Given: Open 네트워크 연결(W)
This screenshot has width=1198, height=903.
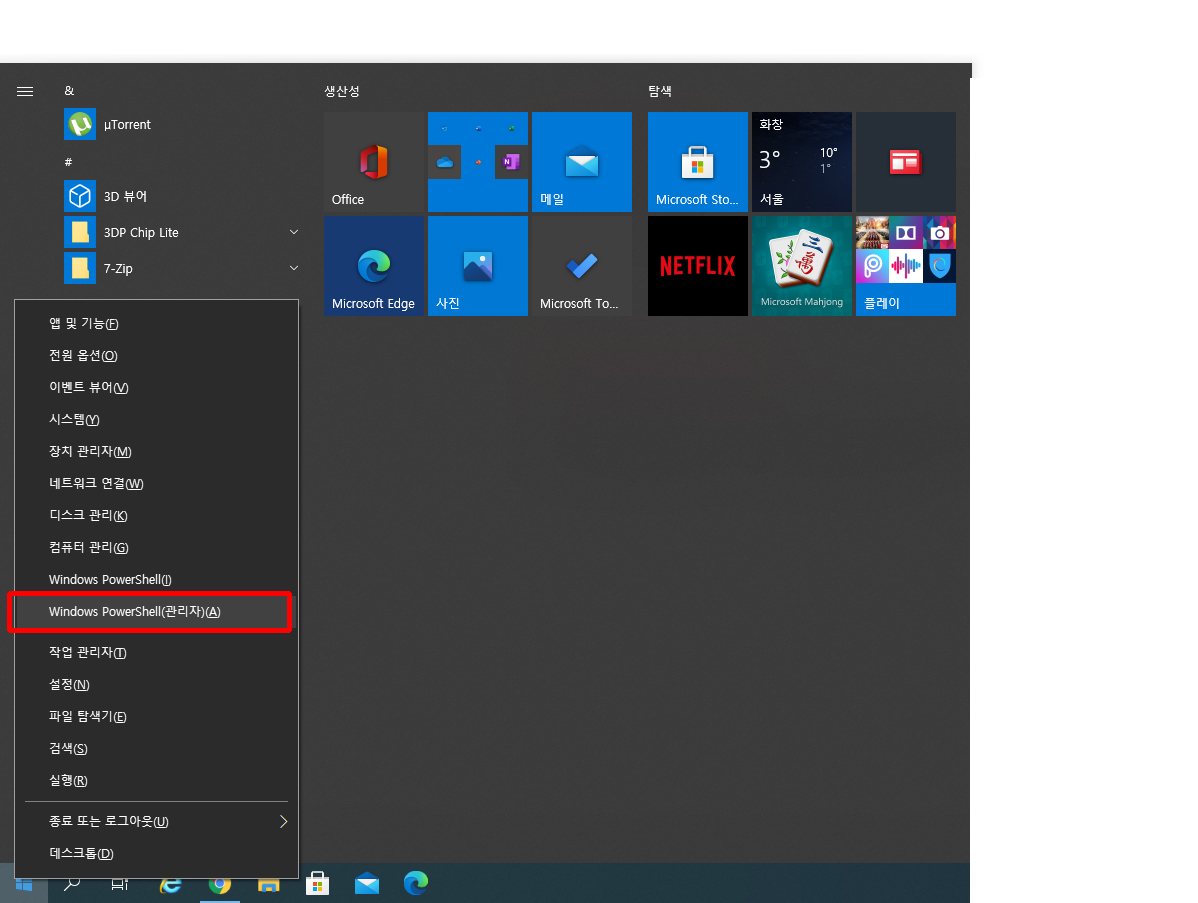Looking at the screenshot, I should (157, 484).
